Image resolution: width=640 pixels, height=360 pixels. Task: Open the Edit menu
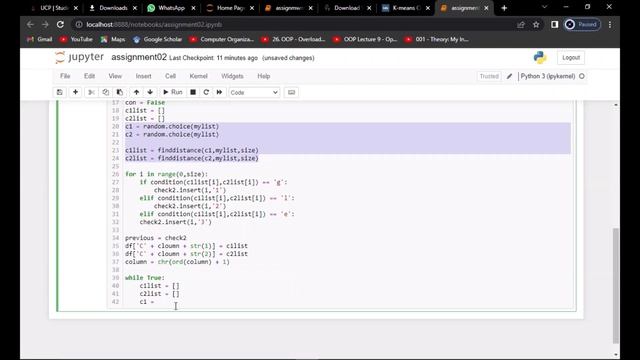pos(89,76)
